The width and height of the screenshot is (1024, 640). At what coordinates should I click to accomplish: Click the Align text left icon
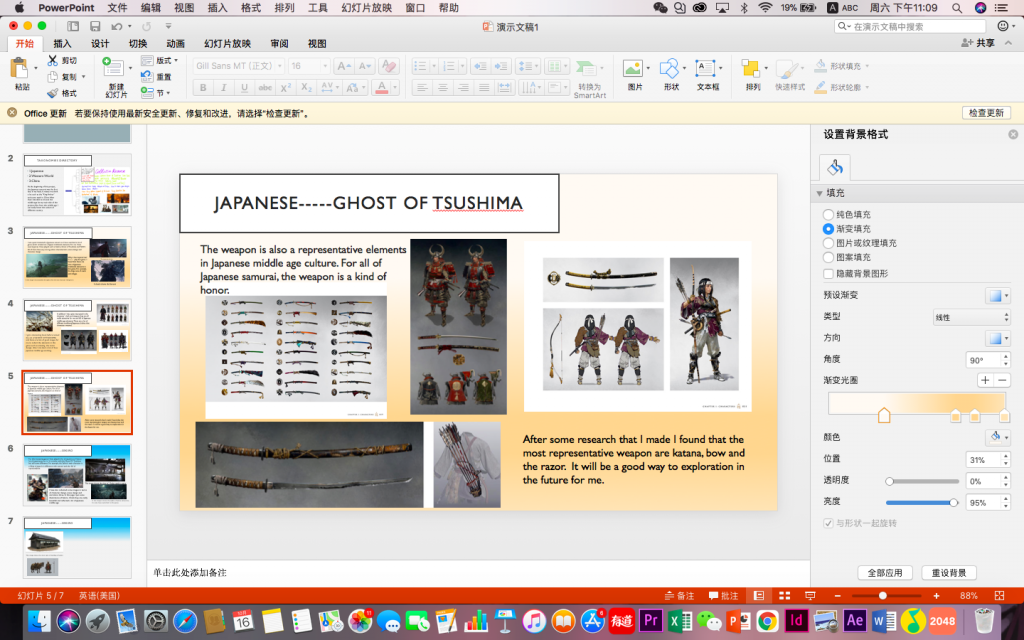point(422,87)
